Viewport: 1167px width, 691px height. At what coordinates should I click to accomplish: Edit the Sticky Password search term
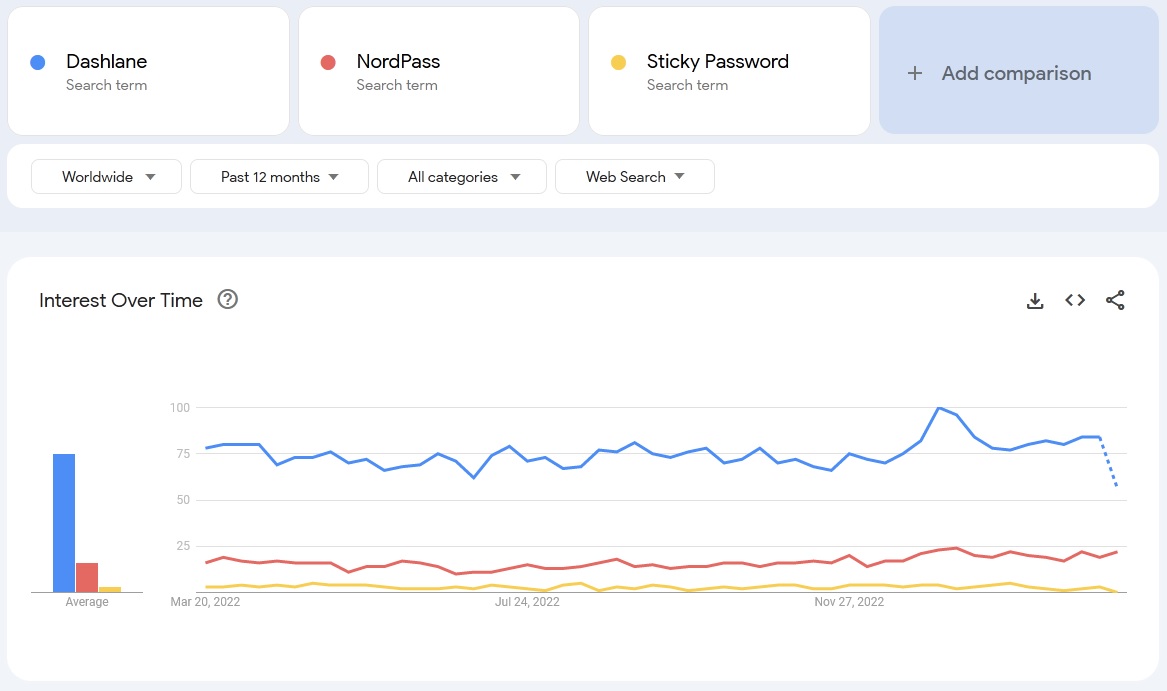point(717,62)
